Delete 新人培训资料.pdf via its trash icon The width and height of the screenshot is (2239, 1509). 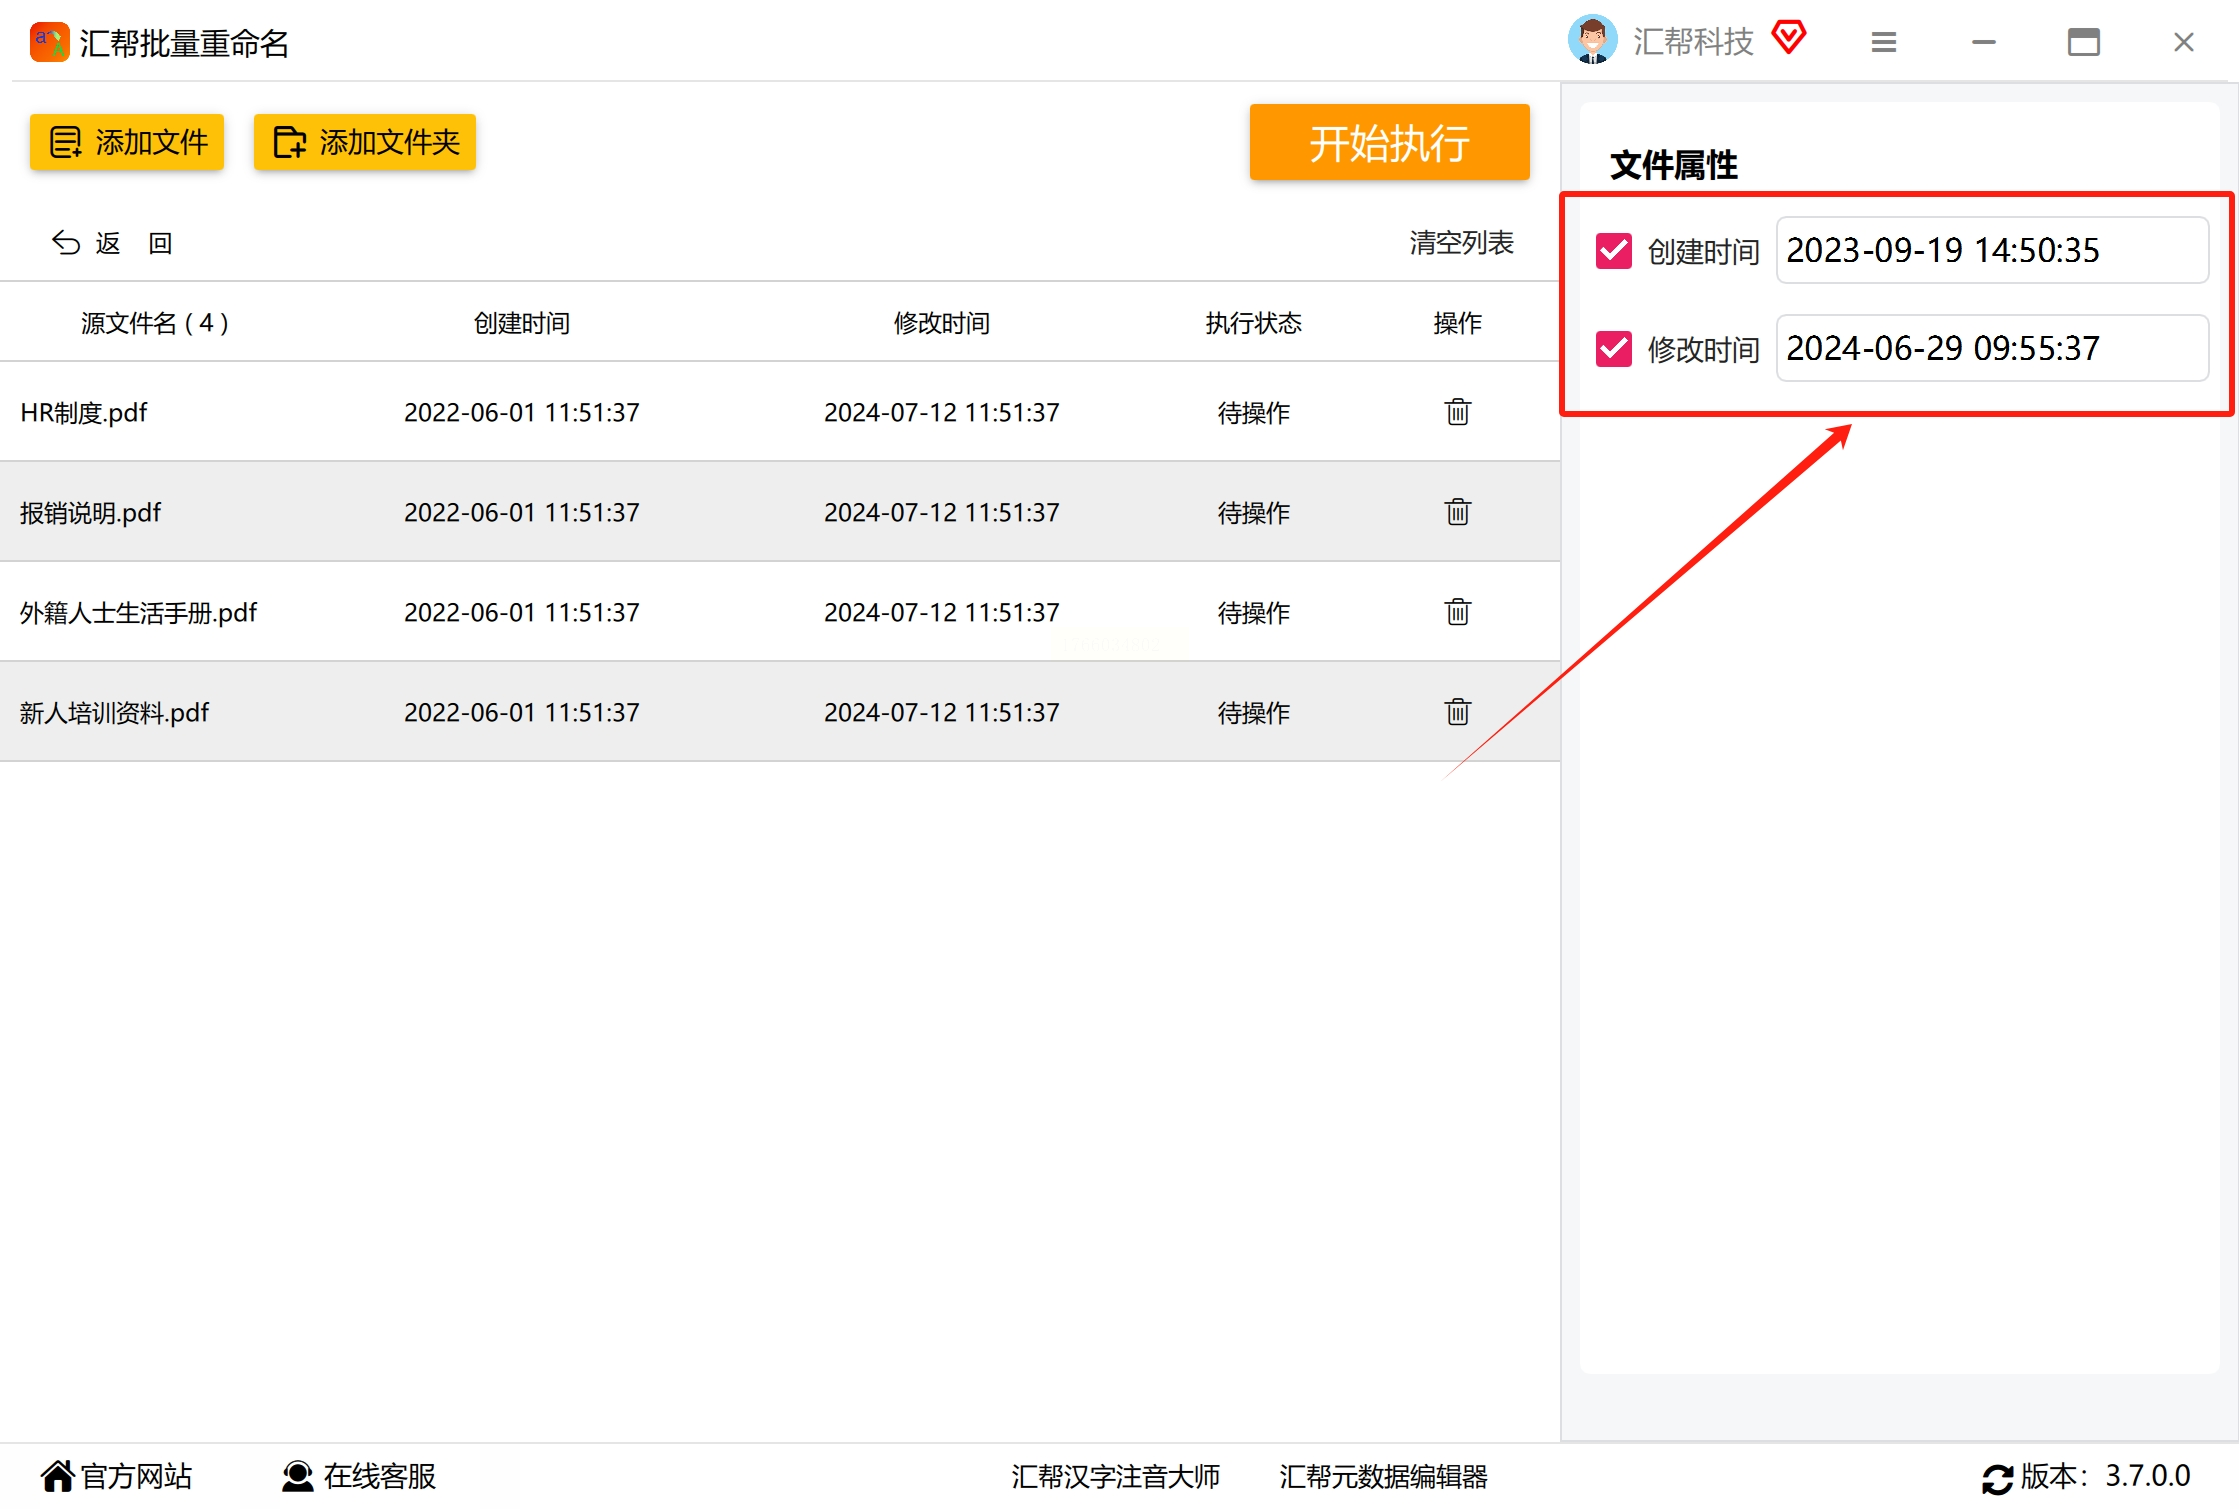point(1457,712)
